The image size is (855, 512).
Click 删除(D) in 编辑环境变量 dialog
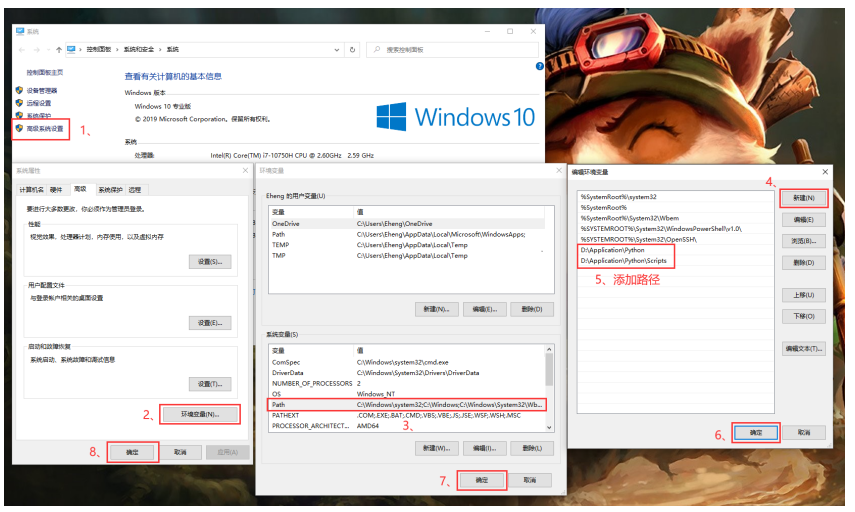point(804,263)
